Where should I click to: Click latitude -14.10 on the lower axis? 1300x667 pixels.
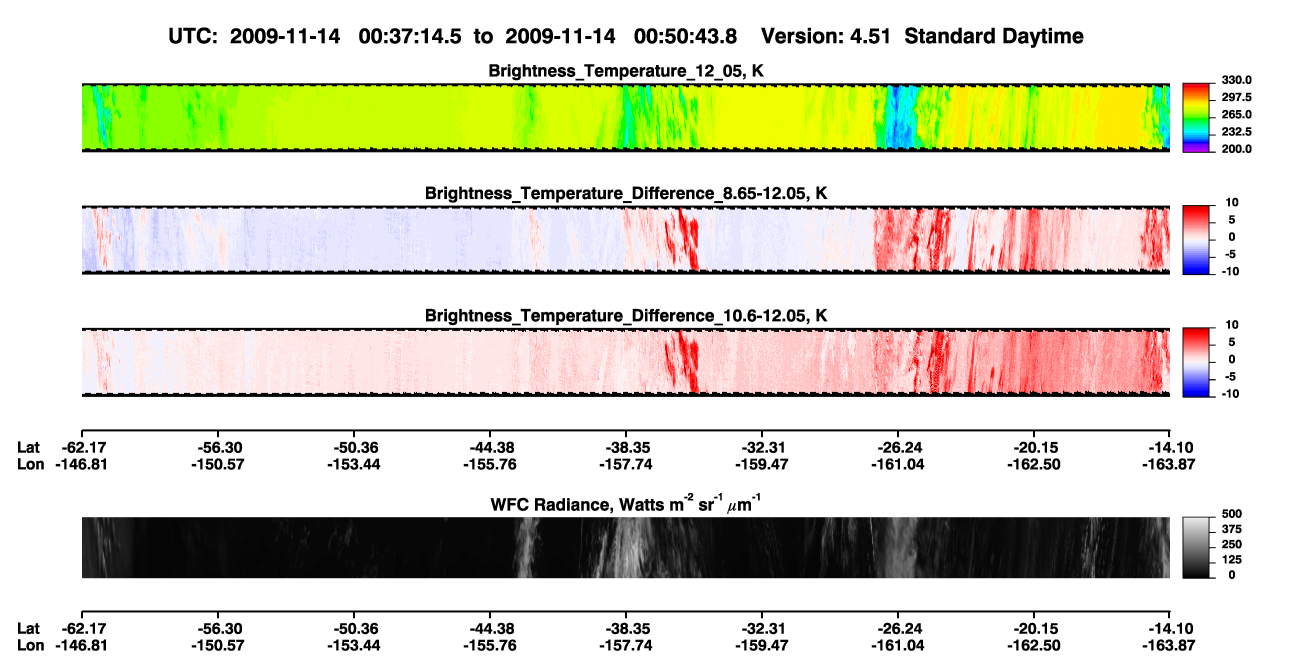tap(1170, 629)
